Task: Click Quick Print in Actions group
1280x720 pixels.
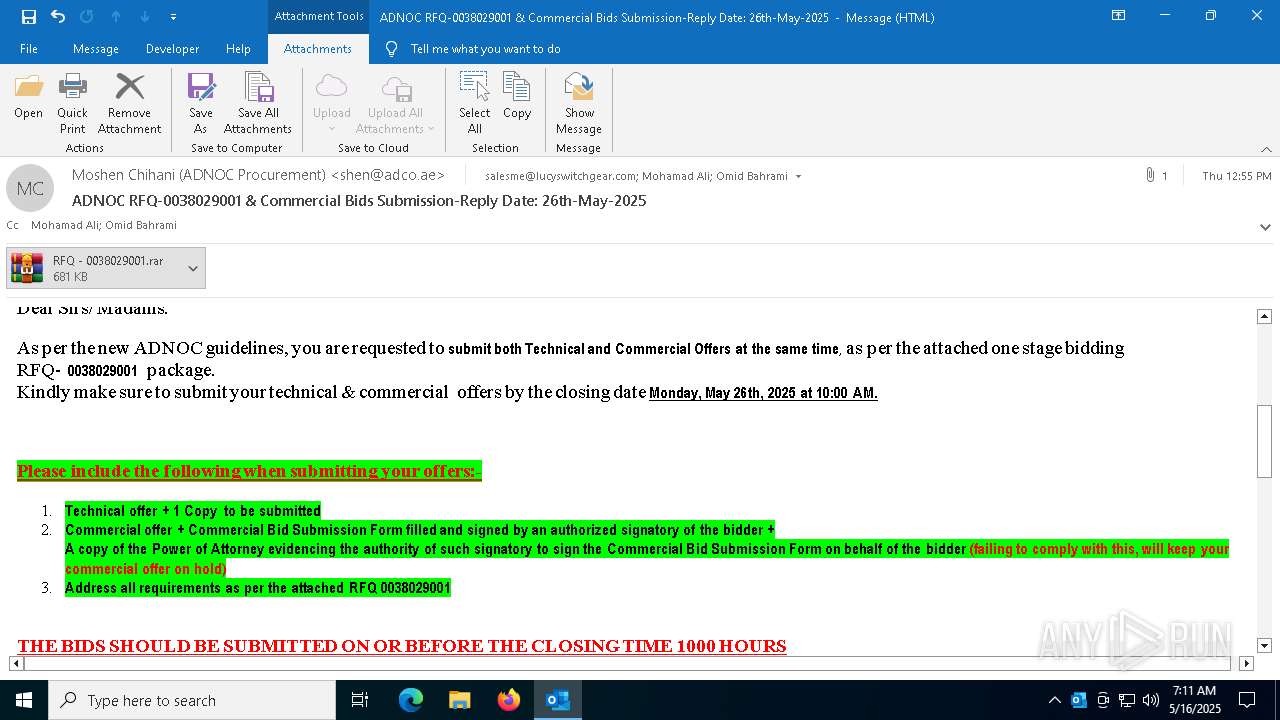Action: 72,103
